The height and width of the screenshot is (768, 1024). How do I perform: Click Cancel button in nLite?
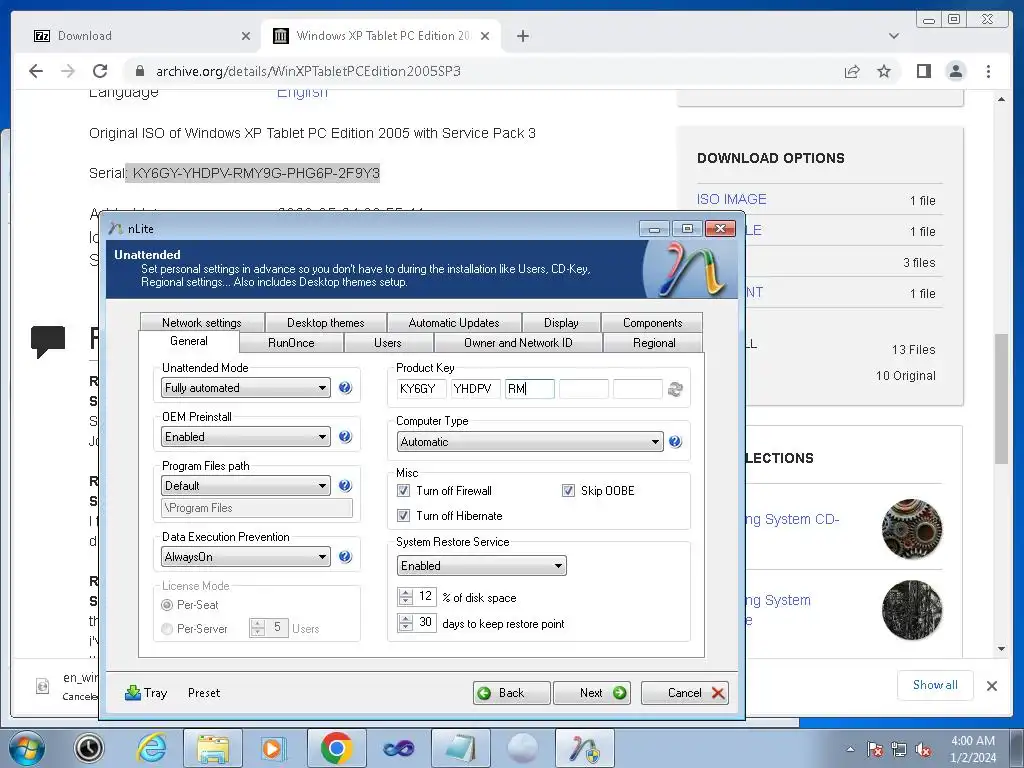(x=685, y=693)
